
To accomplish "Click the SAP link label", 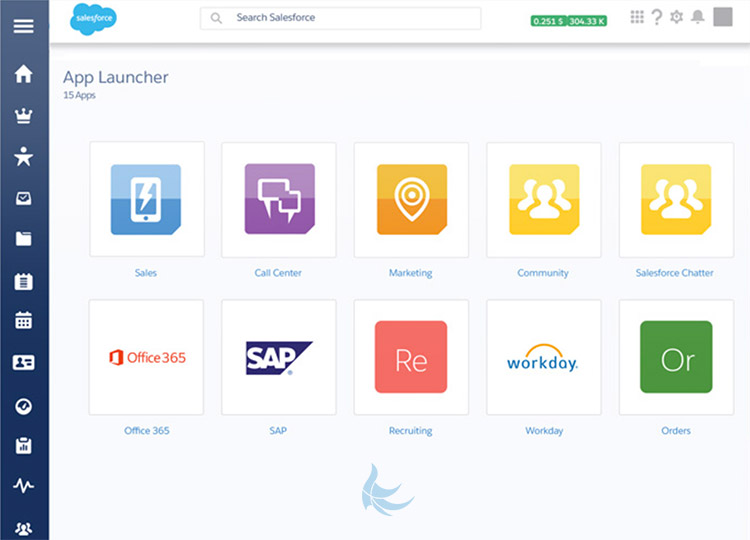I will click(x=278, y=430).
